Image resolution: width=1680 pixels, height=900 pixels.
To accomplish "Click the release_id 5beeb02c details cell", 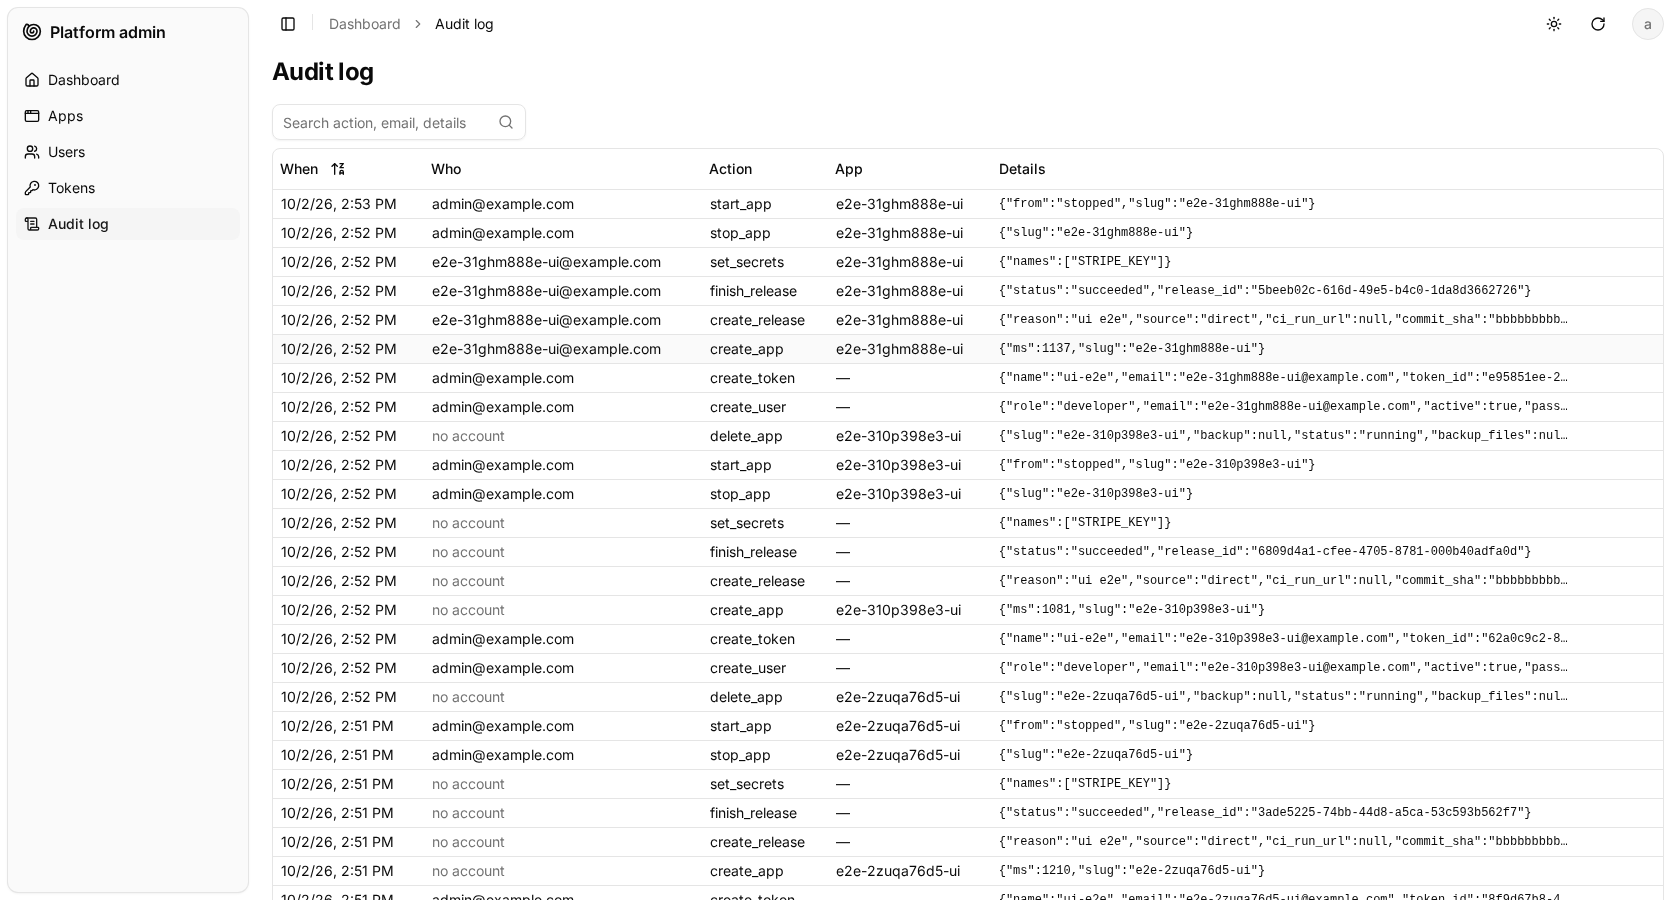I will click(x=1265, y=291).
